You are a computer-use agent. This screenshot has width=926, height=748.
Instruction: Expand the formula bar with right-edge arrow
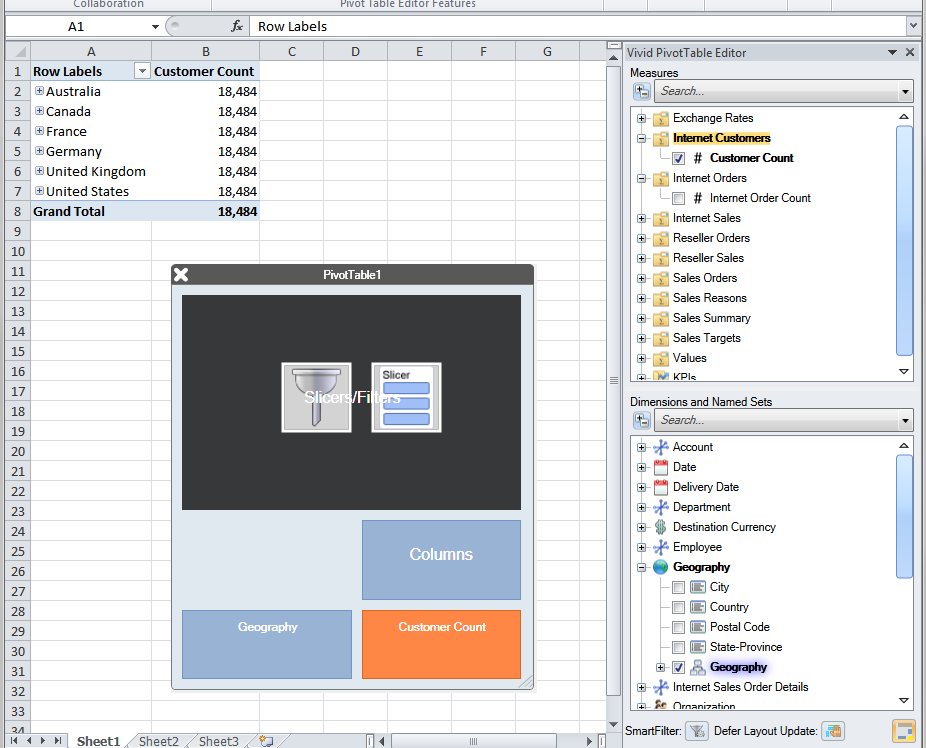914,27
